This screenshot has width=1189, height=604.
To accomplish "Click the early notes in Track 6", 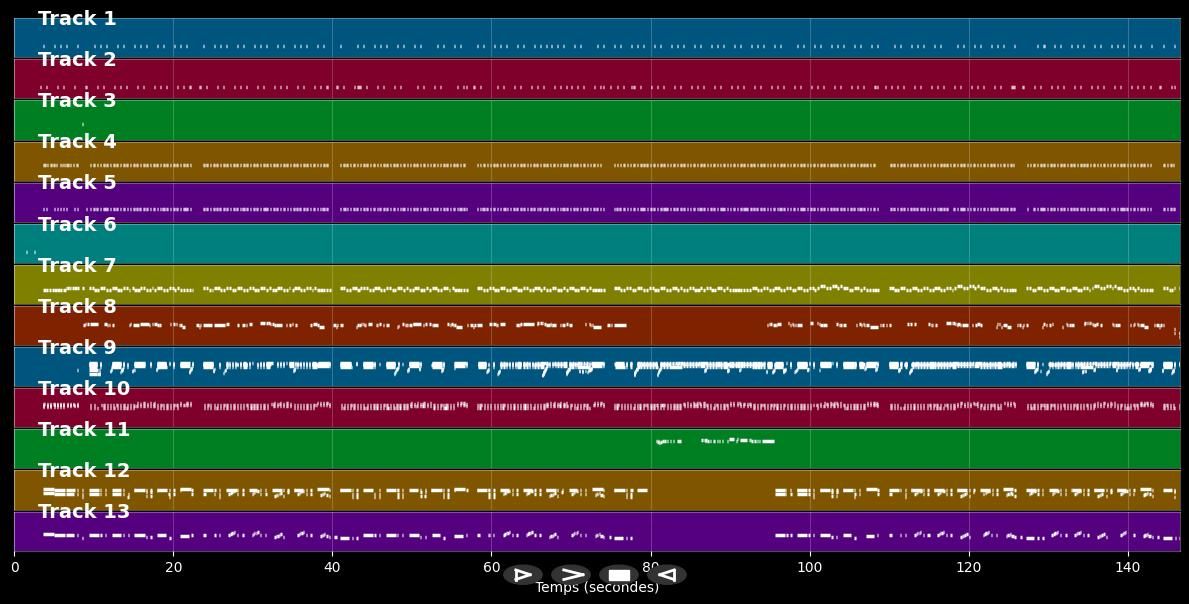I will click(x=30, y=252).
